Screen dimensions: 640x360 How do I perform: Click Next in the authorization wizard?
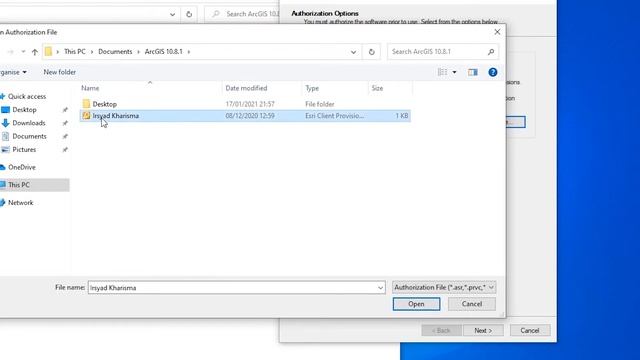pos(483,331)
